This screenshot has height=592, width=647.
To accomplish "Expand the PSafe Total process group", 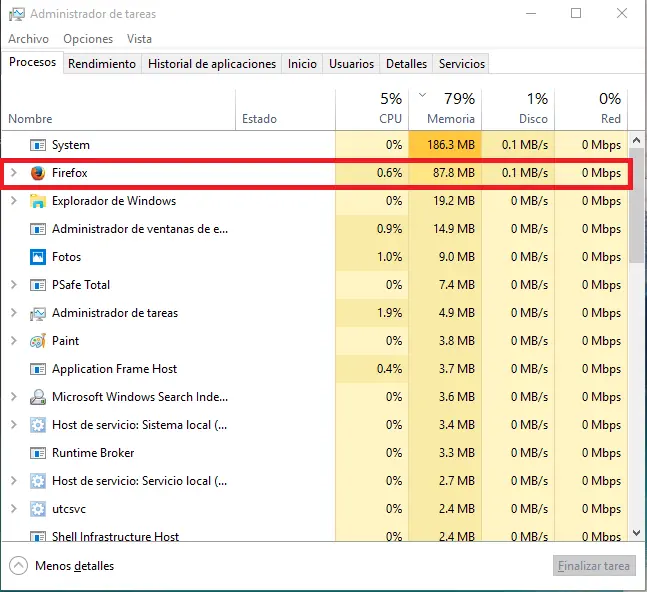I will pyautogui.click(x=14, y=285).
